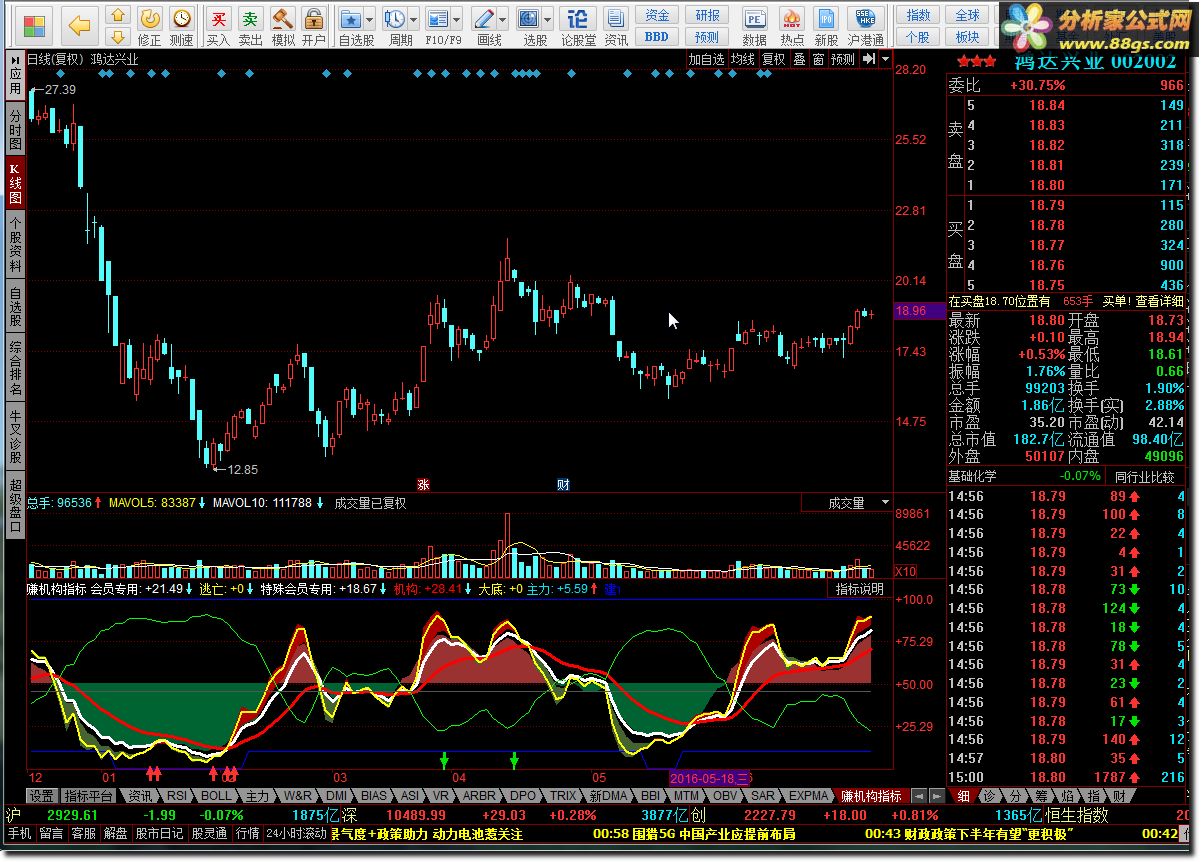Toggle 均线 moving average lines
Screen dimensions: 1201x862
[742, 59]
